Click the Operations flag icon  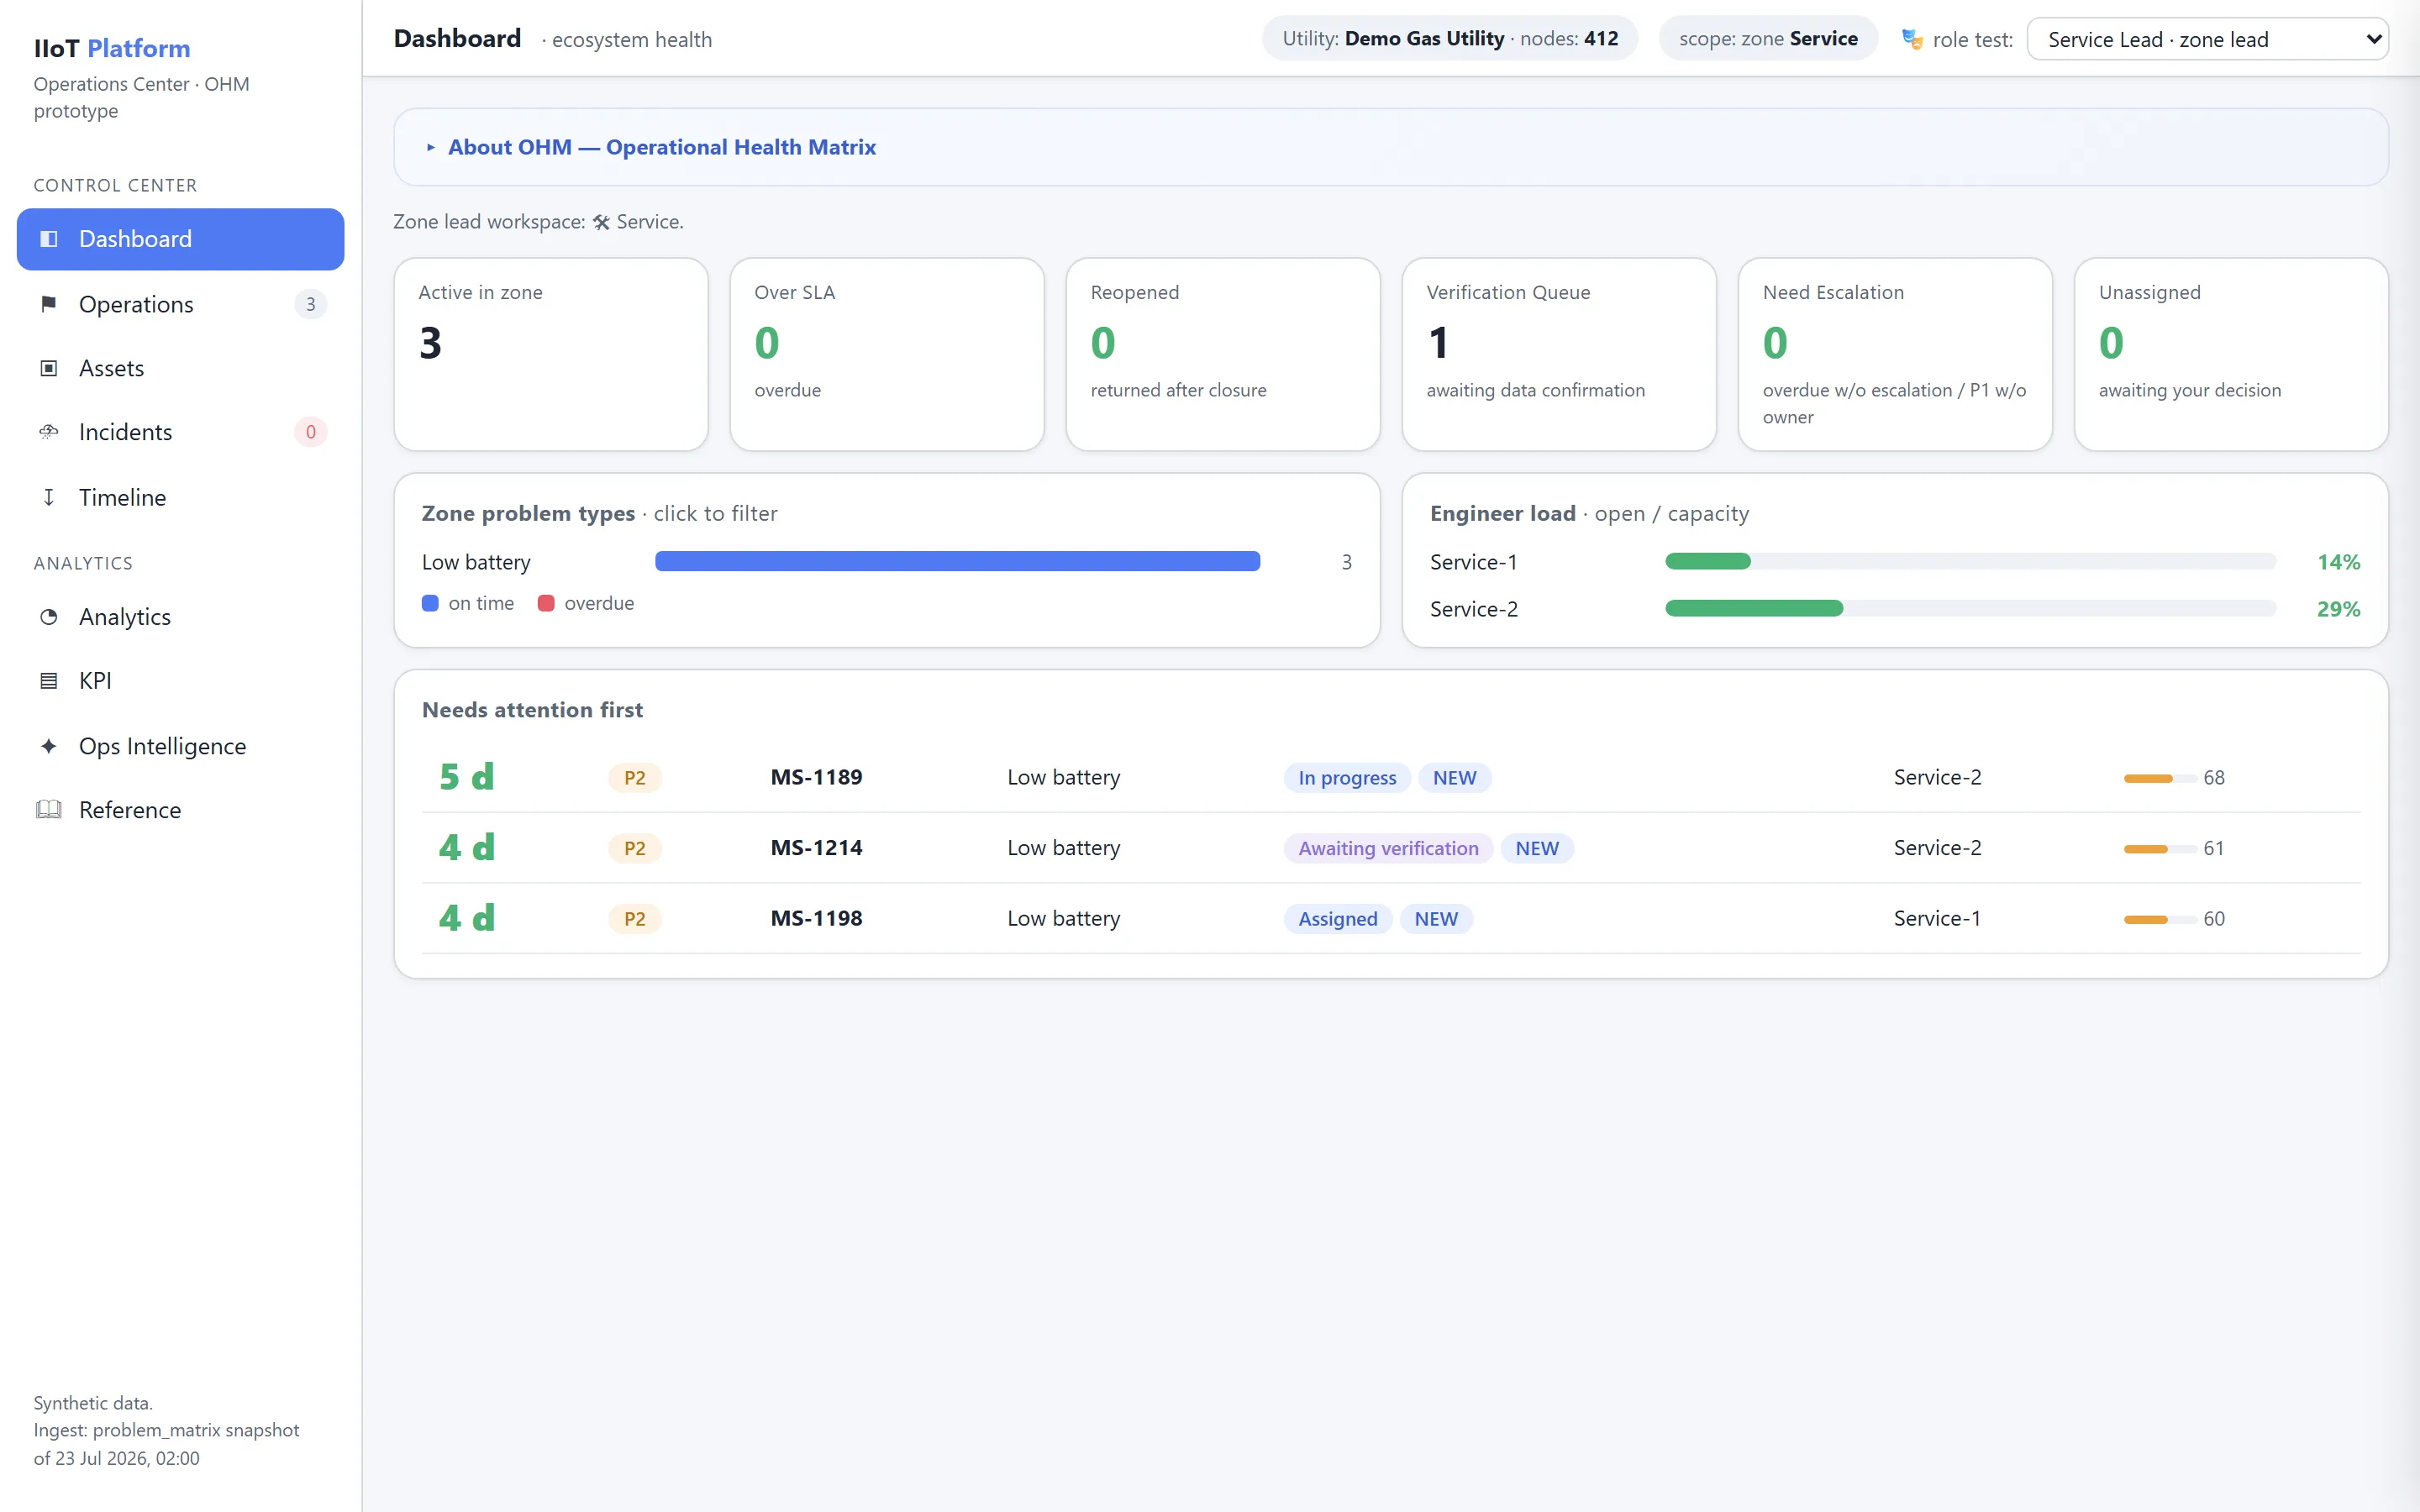(x=48, y=304)
